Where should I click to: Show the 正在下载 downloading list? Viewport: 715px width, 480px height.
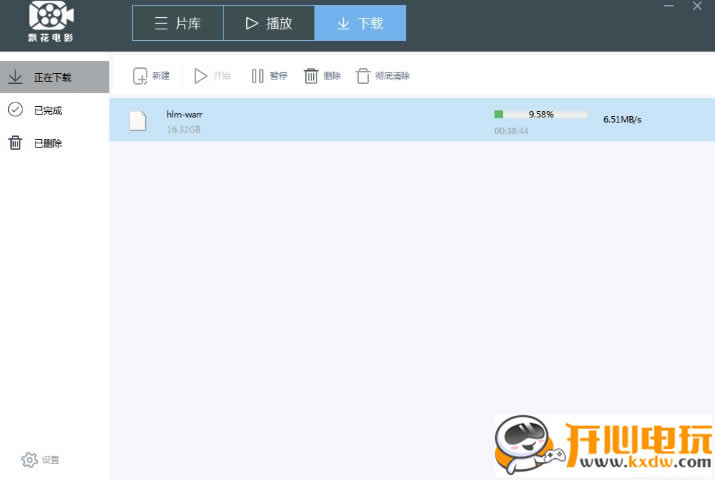[54, 77]
